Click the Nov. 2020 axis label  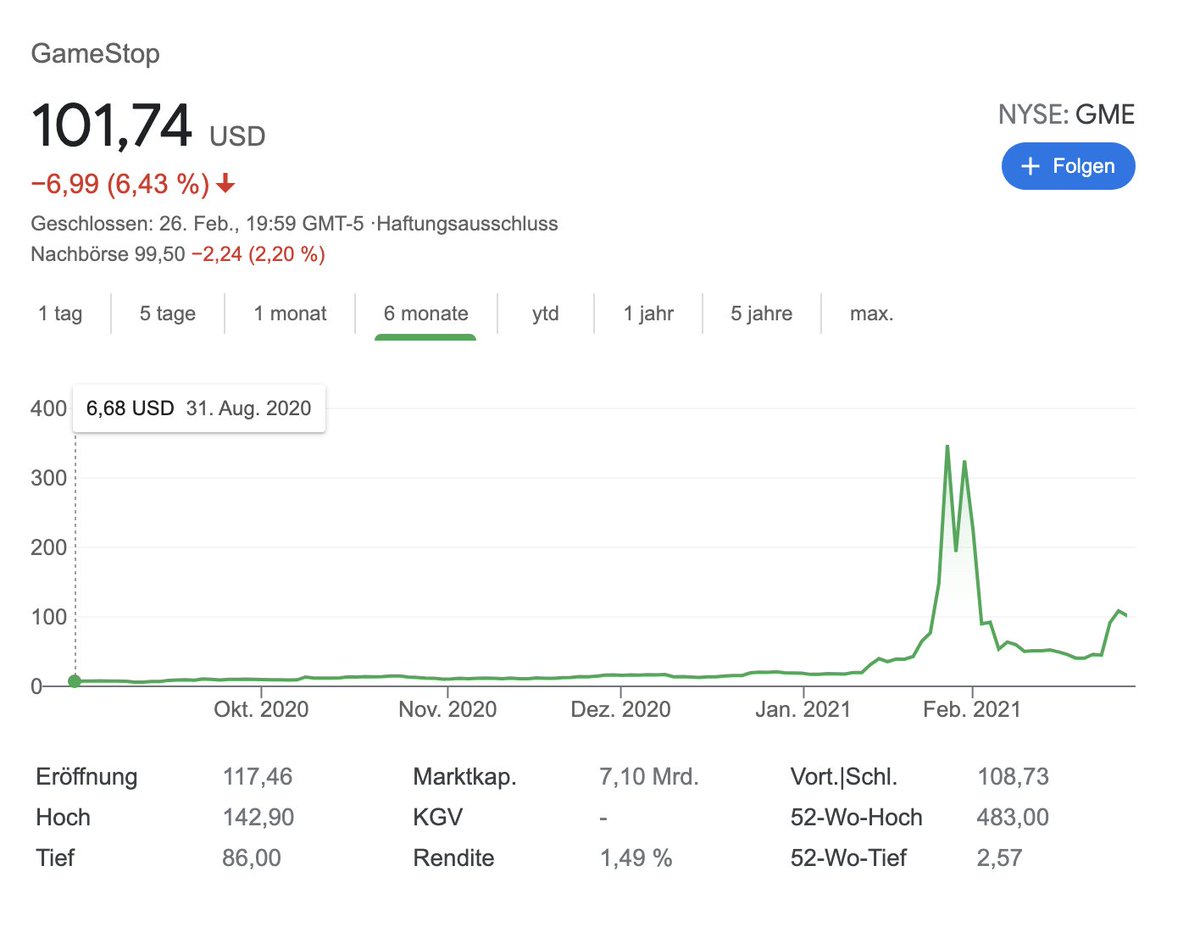click(x=449, y=709)
